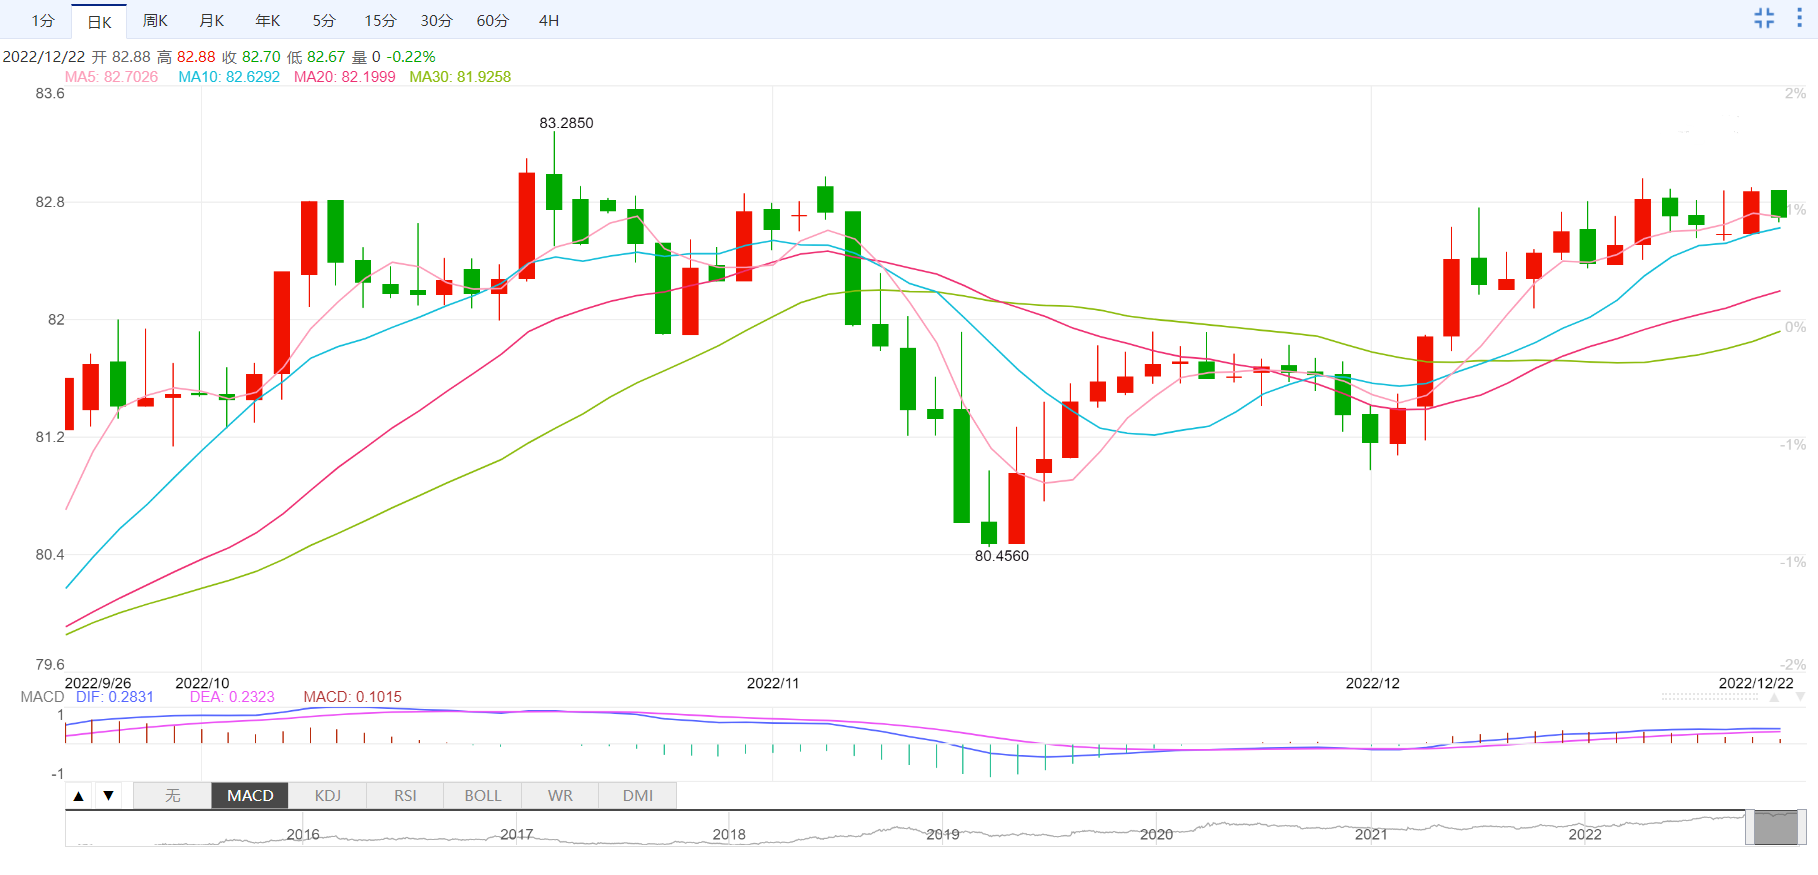Screen dimensions: 1818x875
Task: Select the 15分 interval tab
Action: coord(380,20)
